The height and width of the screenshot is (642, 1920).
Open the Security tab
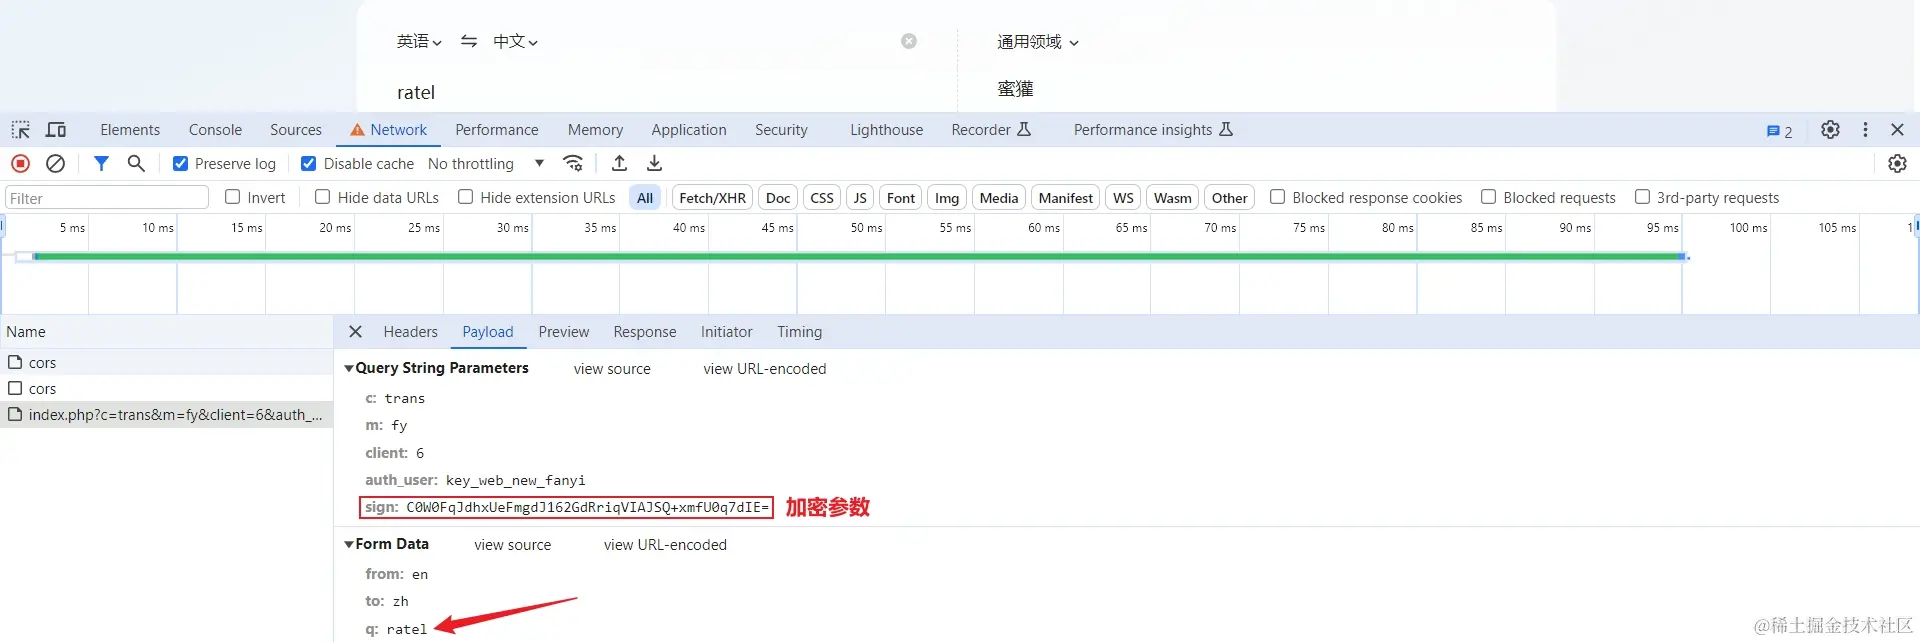[781, 130]
